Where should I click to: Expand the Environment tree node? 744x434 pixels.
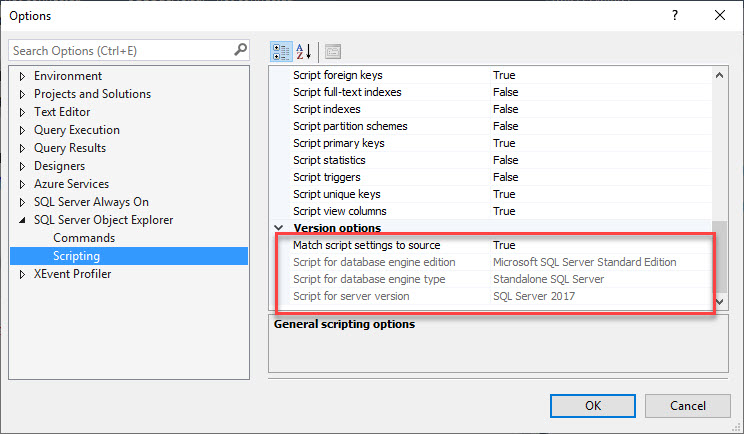coord(22,76)
